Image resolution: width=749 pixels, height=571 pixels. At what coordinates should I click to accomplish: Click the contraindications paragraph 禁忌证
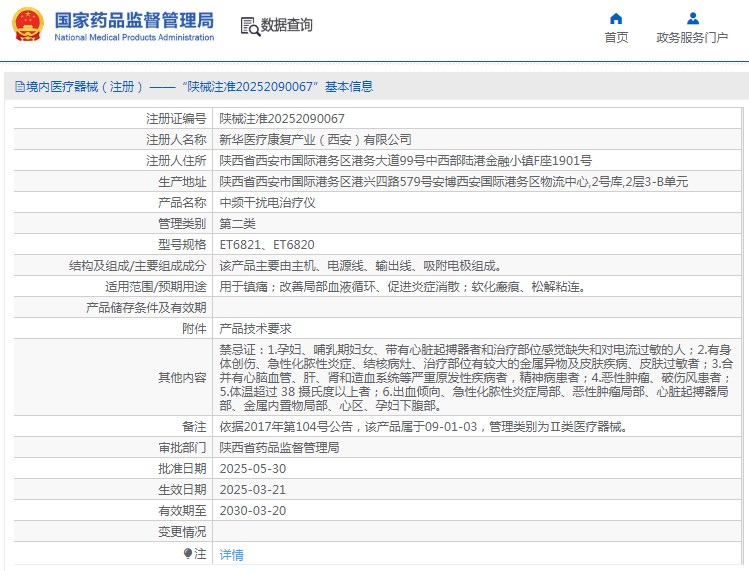coord(476,377)
